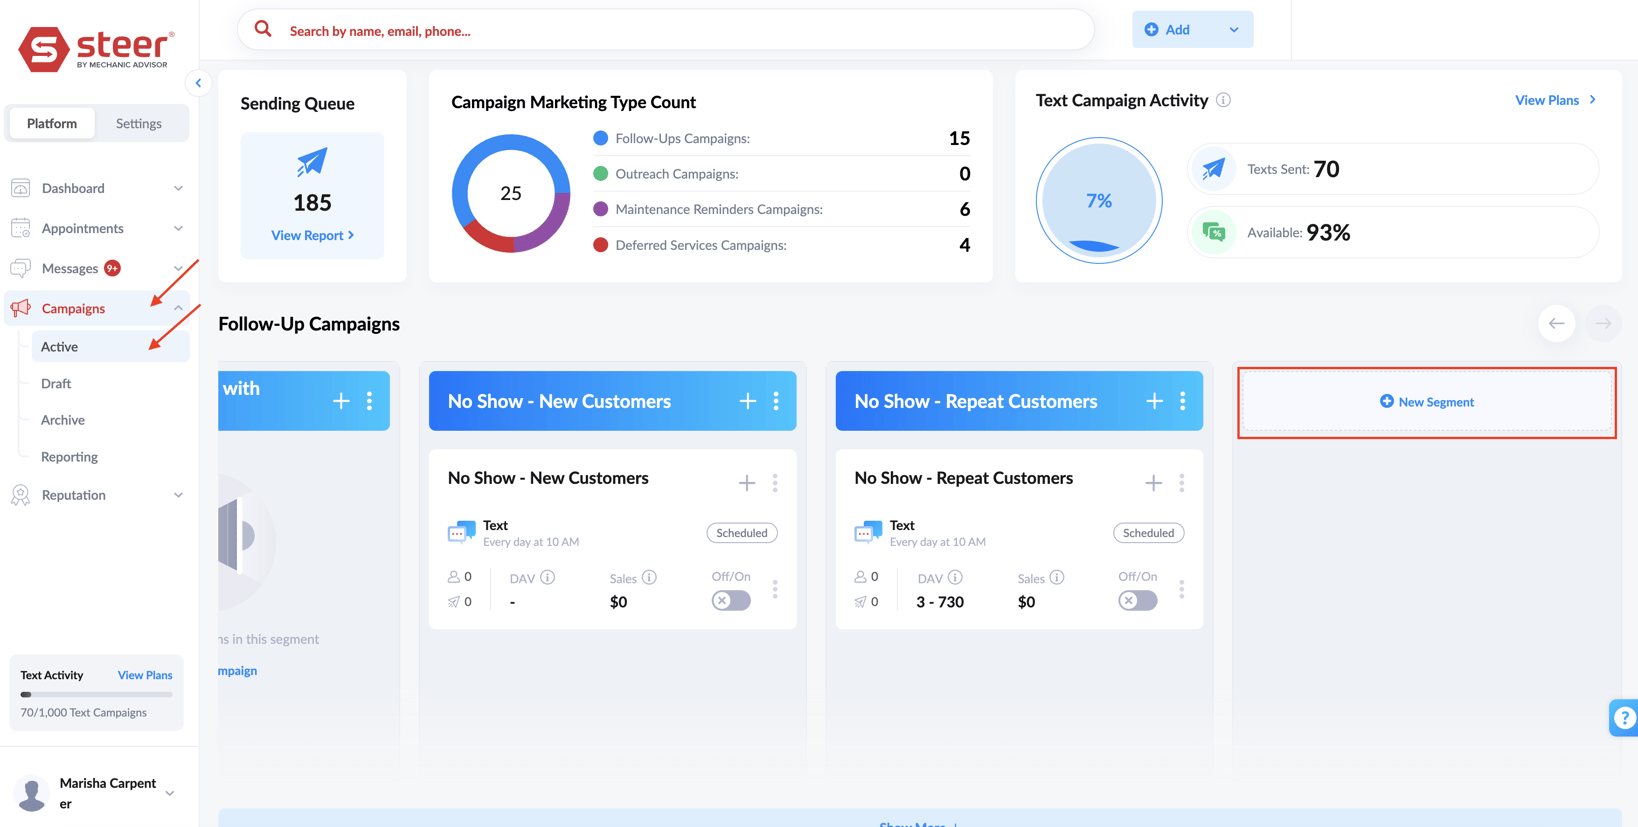Screen dimensions: 1638x827
Task: Click the info icon beside Text Campaign Activity
Action: (1223, 100)
